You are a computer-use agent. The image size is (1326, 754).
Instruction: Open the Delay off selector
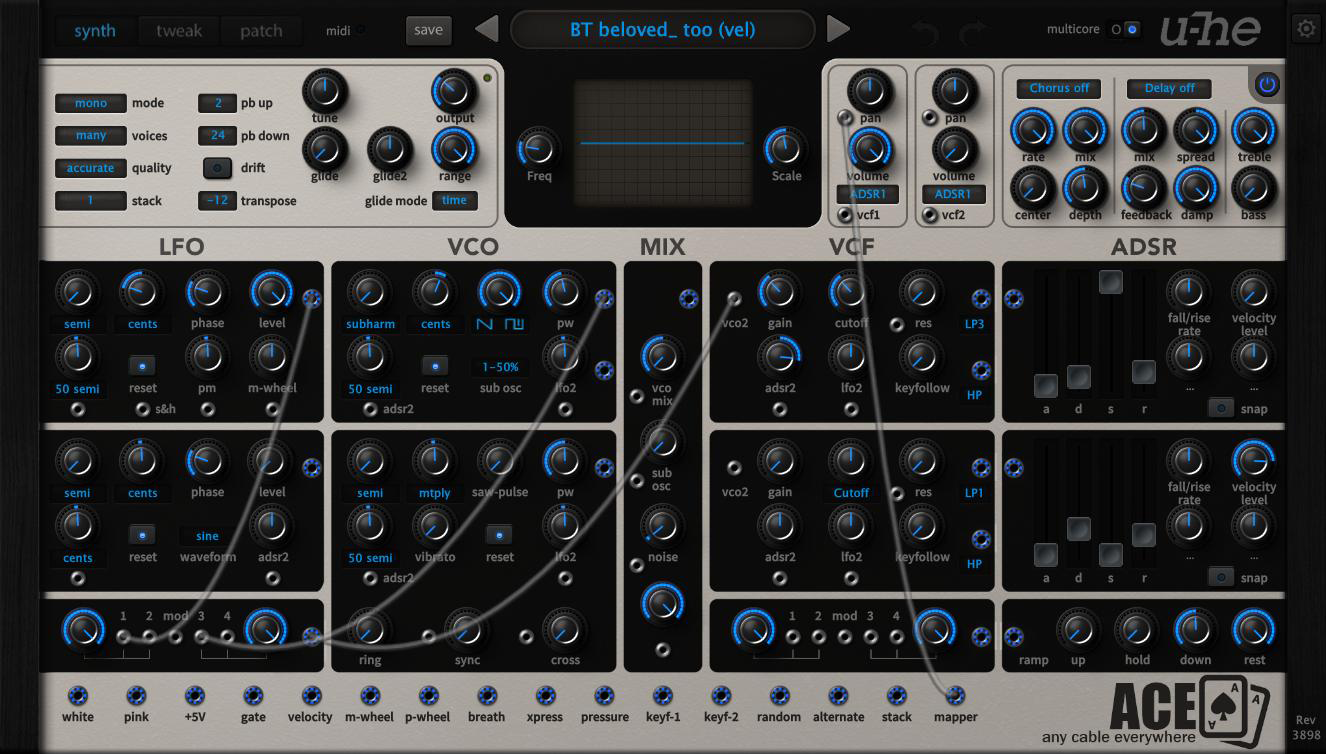pyautogui.click(x=1170, y=88)
